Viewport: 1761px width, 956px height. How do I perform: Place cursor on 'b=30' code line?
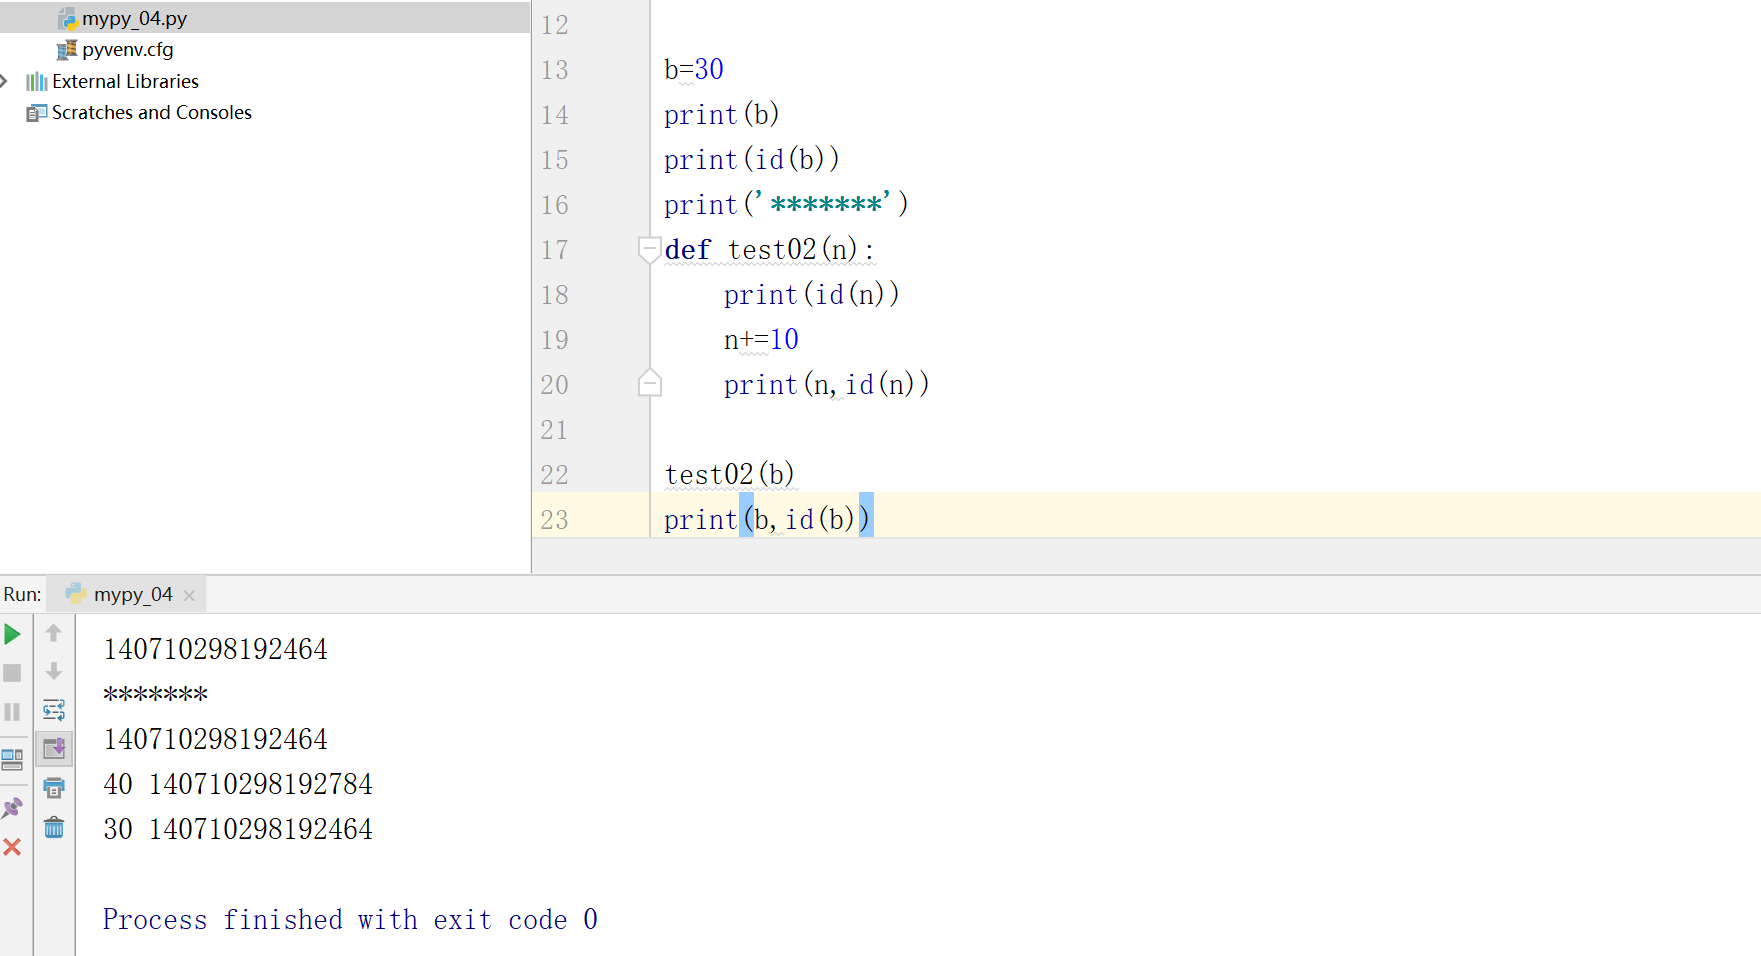[694, 69]
